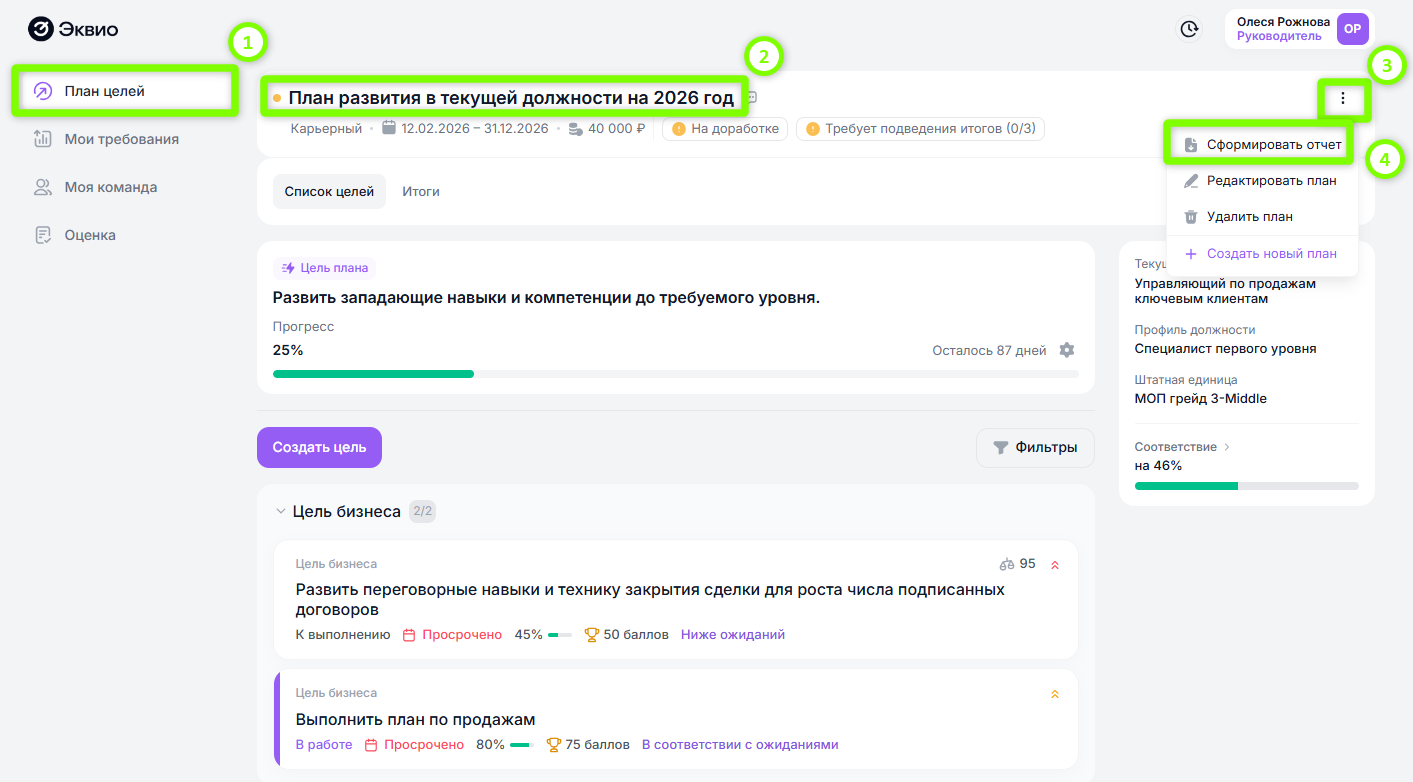
Task: Click Требует подведения итогов (0/3) badge
Action: click(920, 129)
